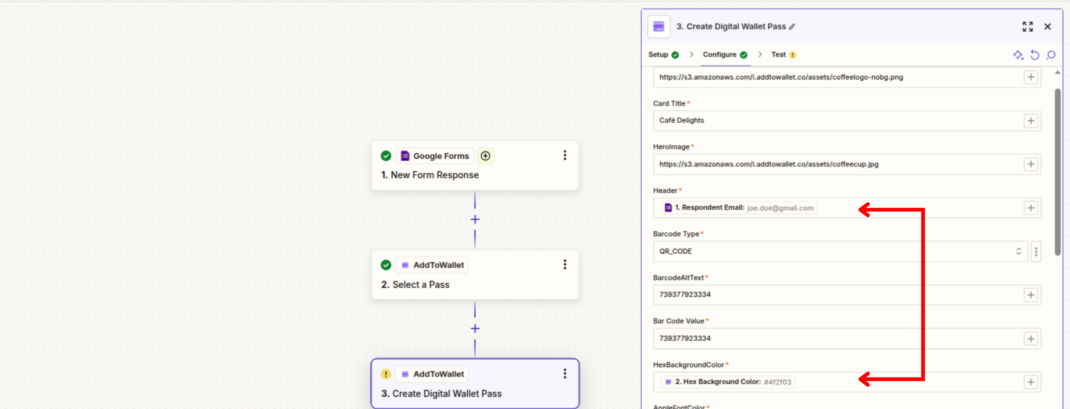This screenshot has width=1070, height=409.
Task: Click the plus button in Bar Code Value field
Action: (x=1030, y=338)
